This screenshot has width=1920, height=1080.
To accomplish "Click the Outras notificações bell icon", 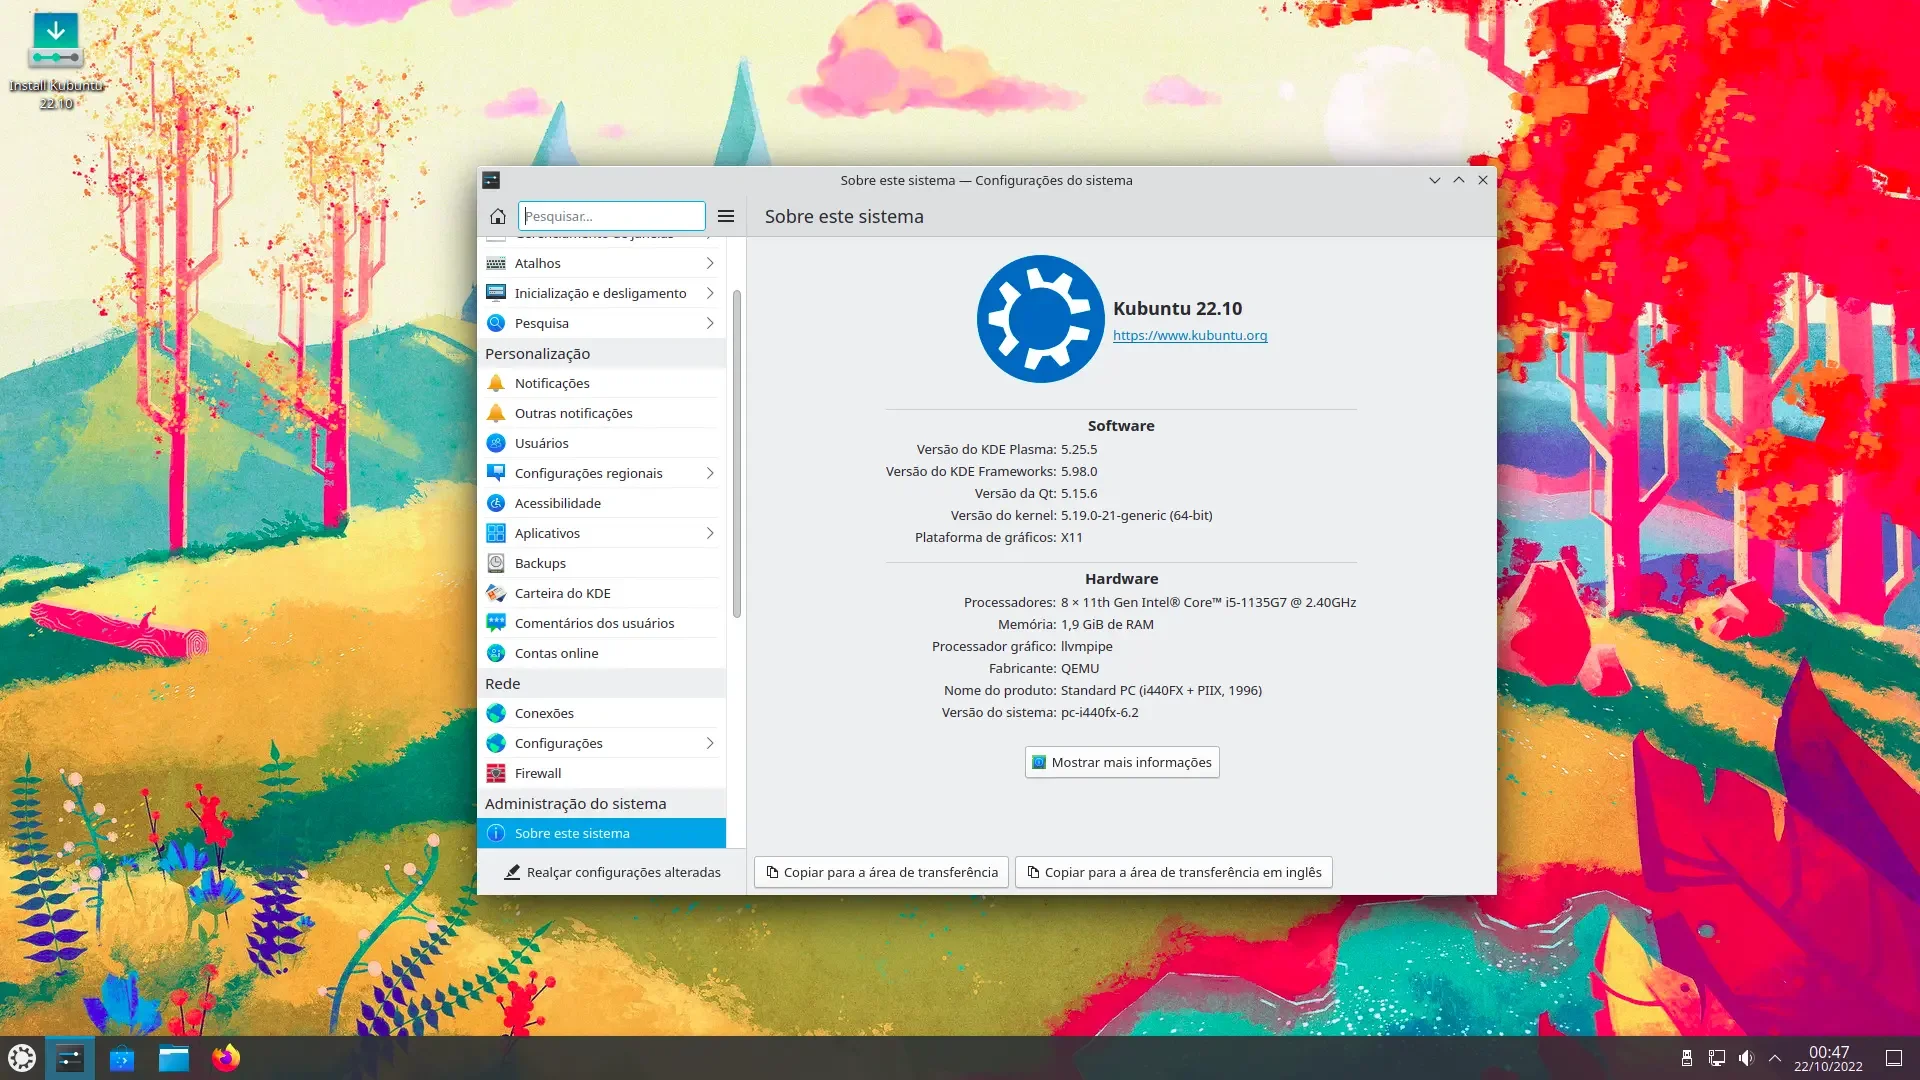I will 496,413.
